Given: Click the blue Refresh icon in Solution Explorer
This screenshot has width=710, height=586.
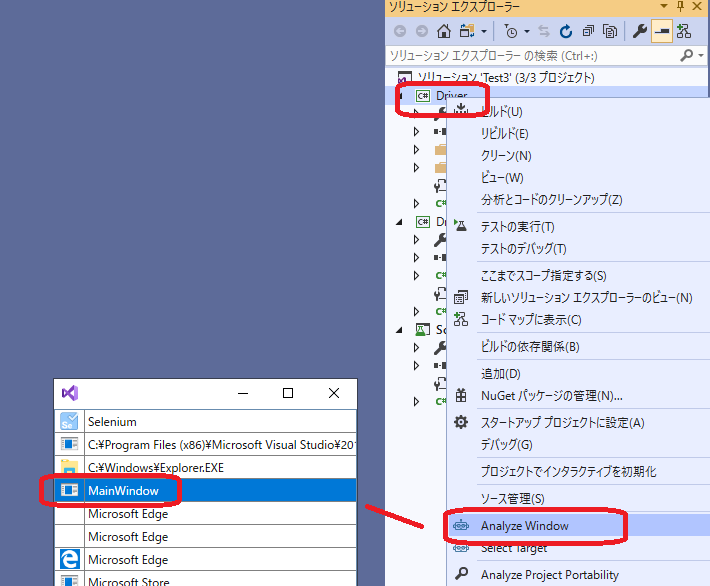Looking at the screenshot, I should [x=566, y=31].
